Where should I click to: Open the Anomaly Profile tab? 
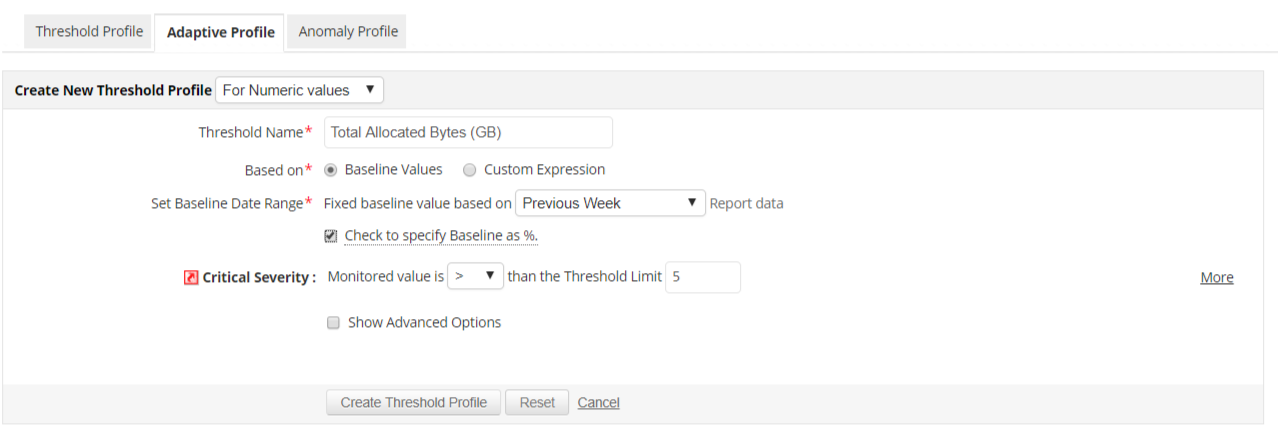[348, 31]
